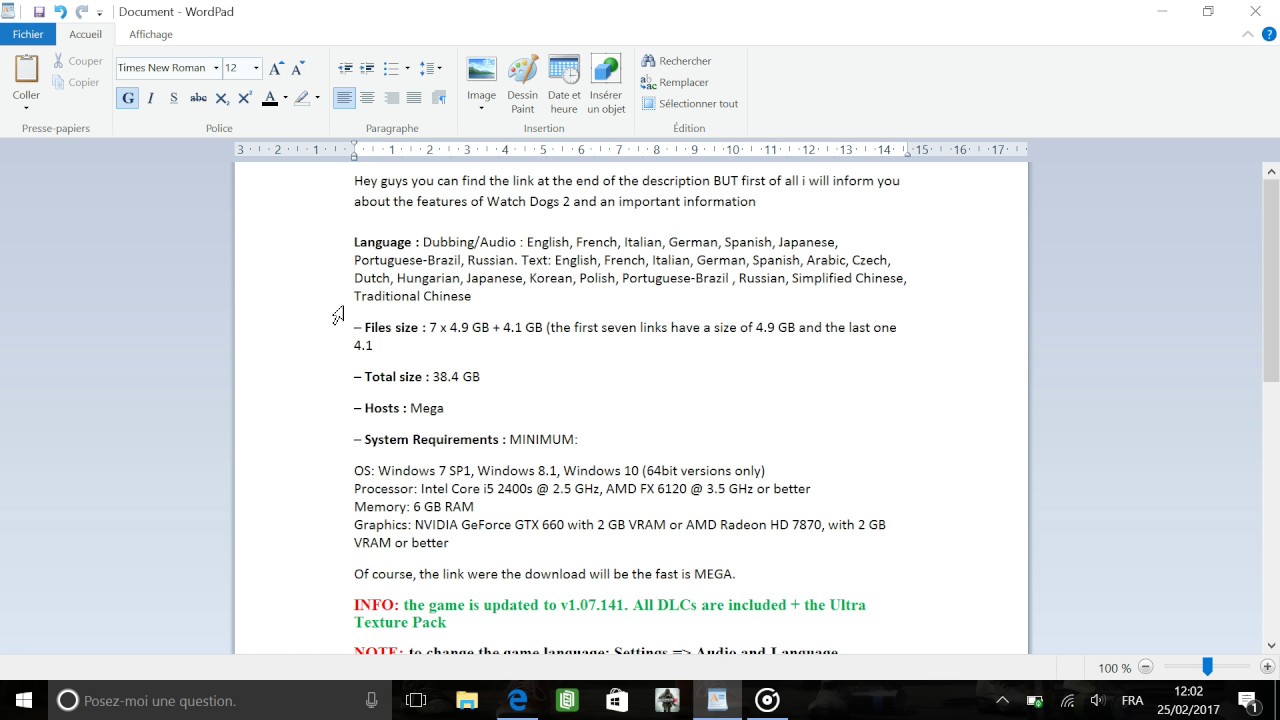The width and height of the screenshot is (1280, 720).
Task: Open Microsoft Edge from the taskbar
Action: (517, 700)
